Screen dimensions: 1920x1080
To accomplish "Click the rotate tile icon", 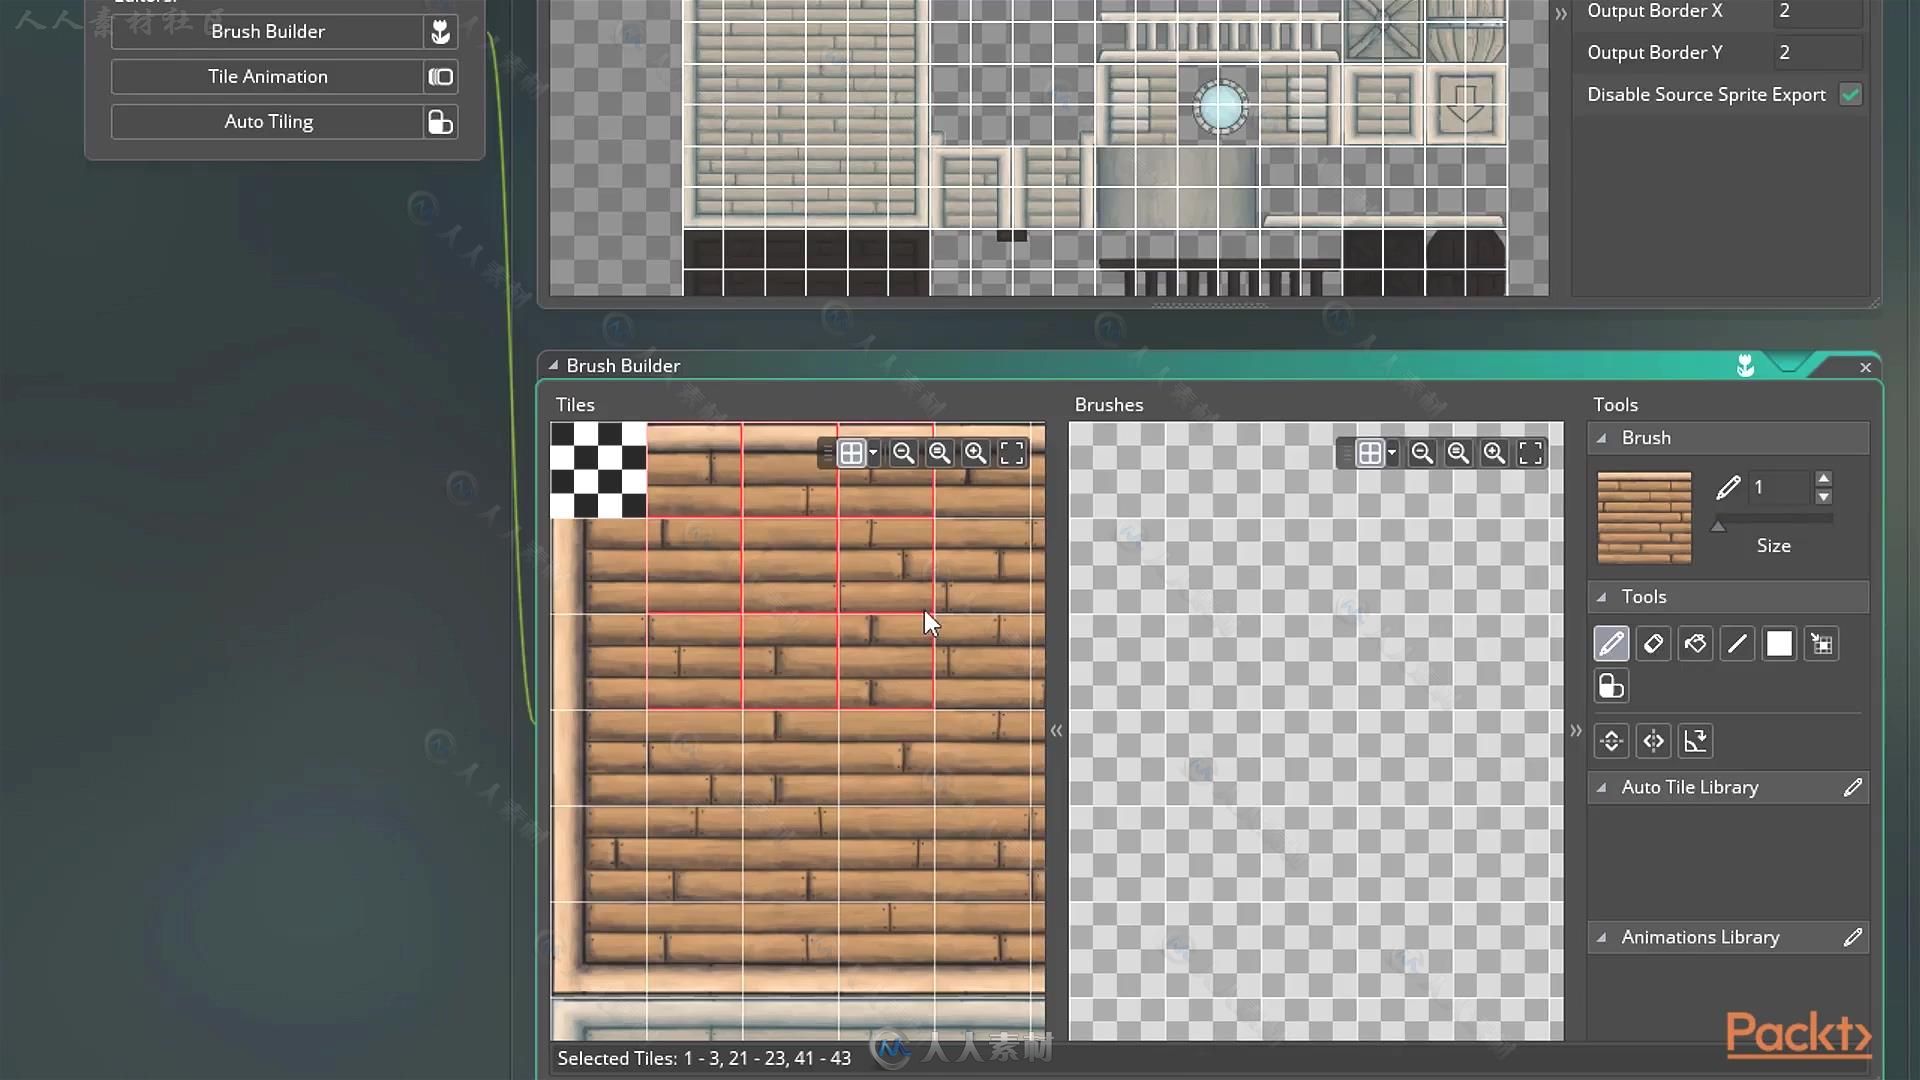I will [x=1695, y=740].
